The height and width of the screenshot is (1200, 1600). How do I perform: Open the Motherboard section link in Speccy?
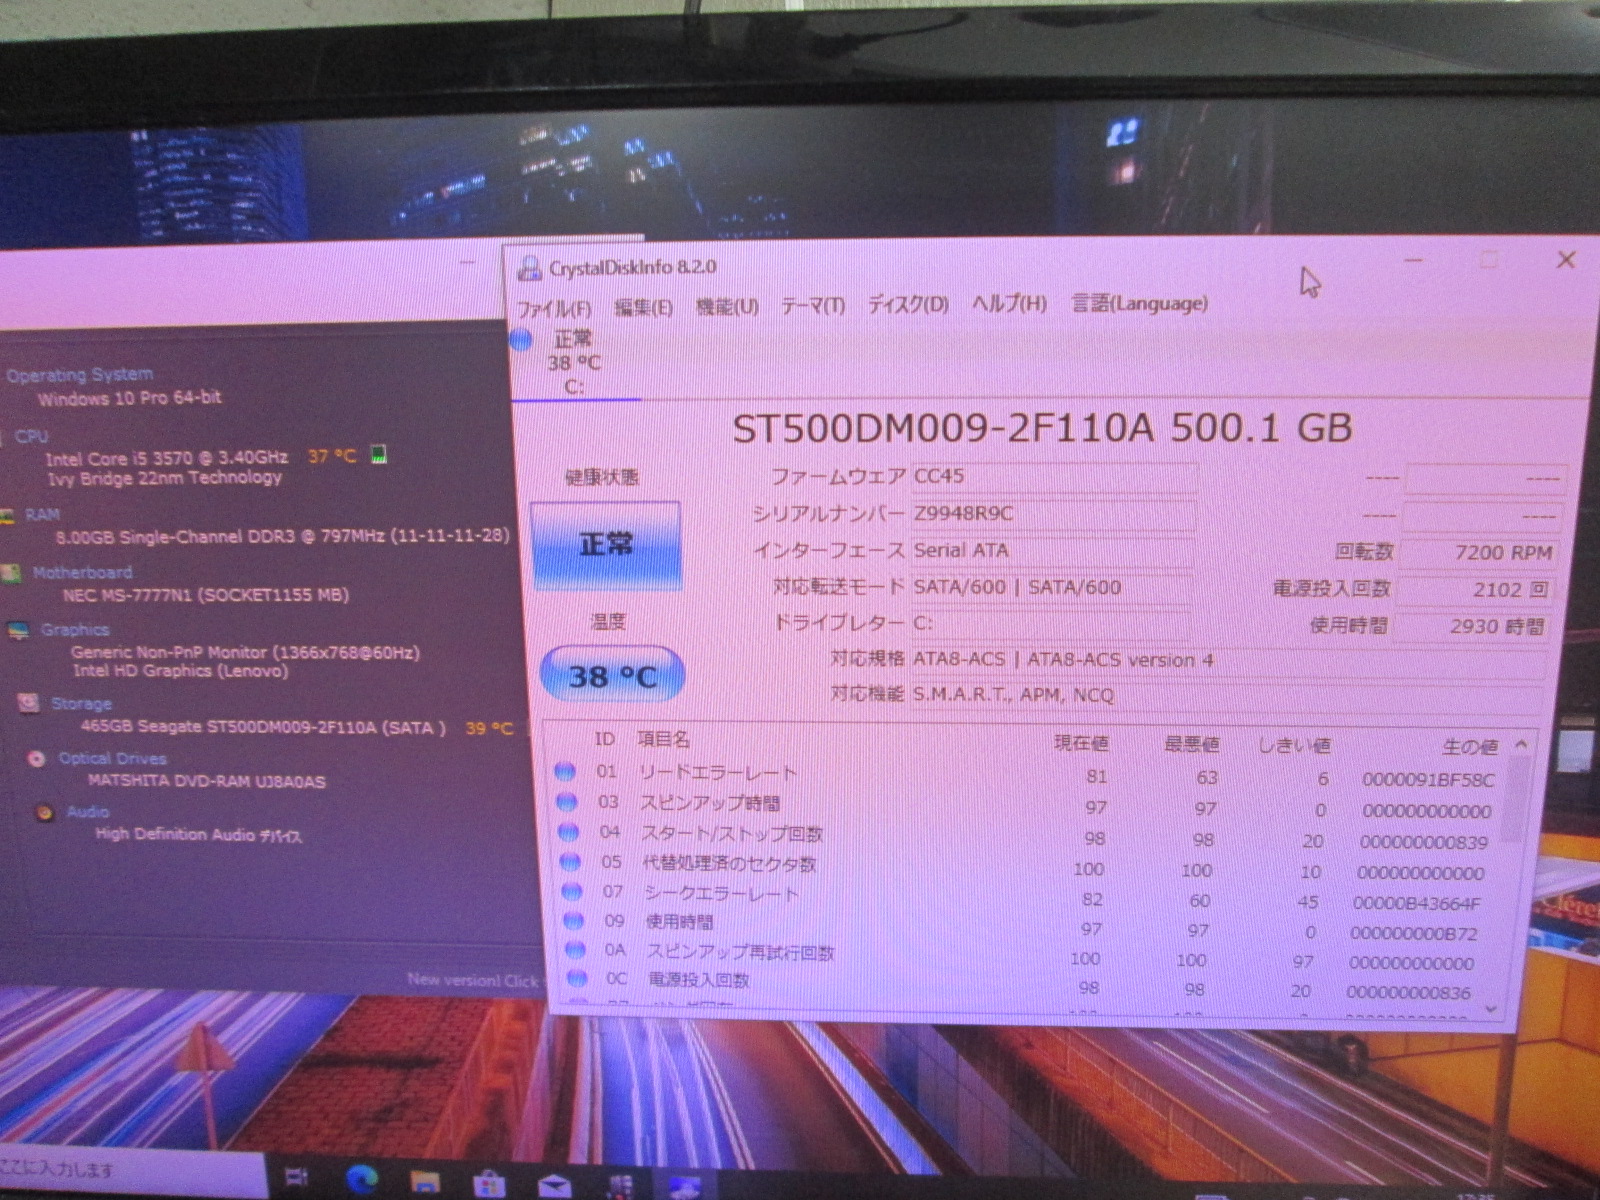pos(82,573)
